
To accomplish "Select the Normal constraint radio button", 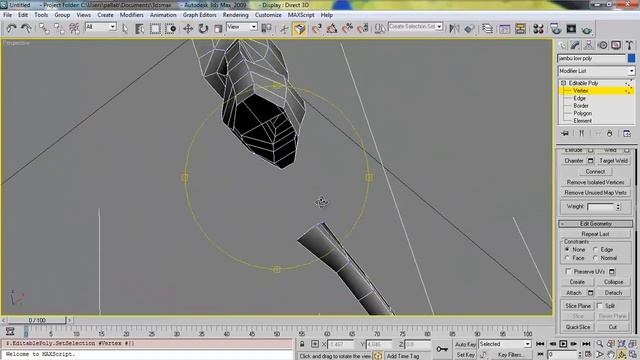I will tap(596, 258).
